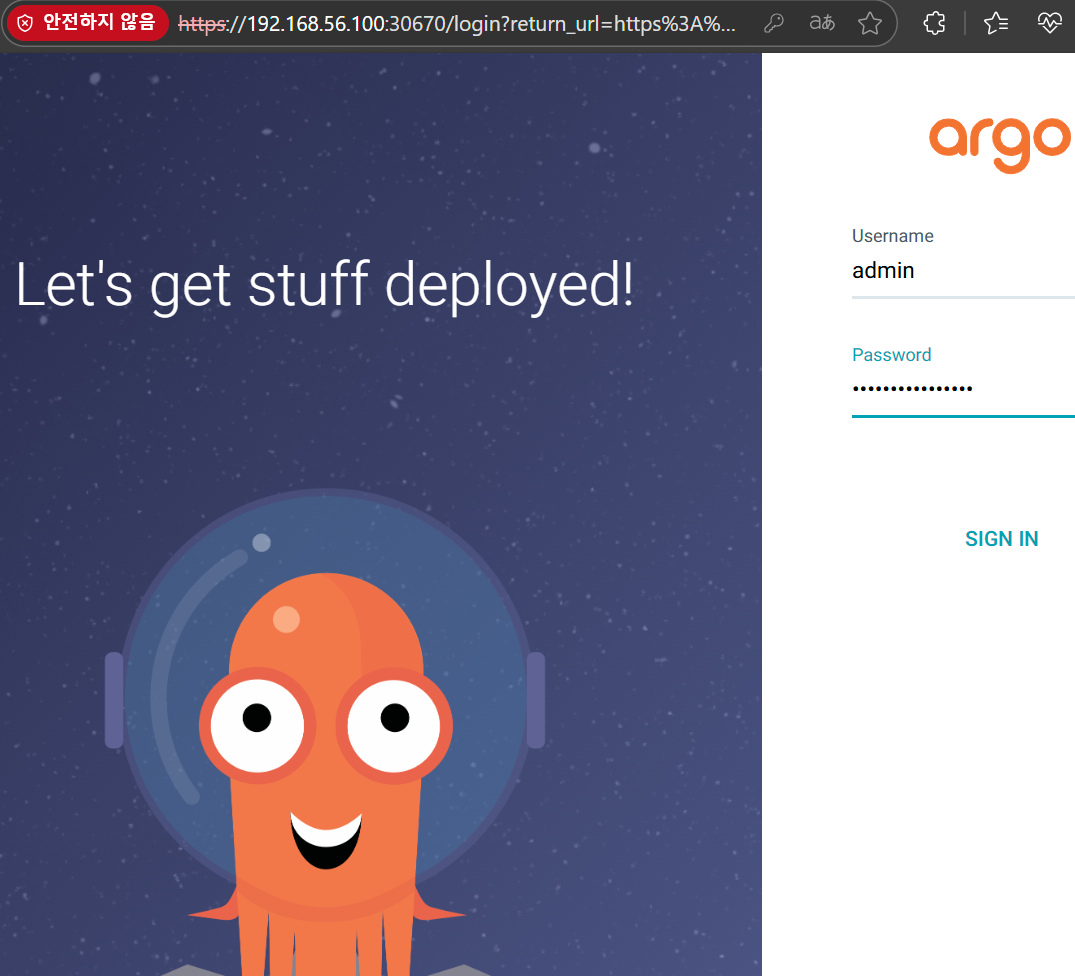The image size is (1075, 976).
Task: Add page to favorites with star icon
Action: tap(870, 24)
